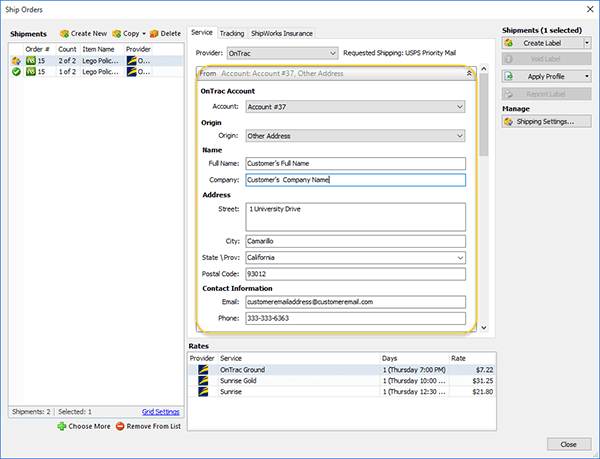The image size is (600, 459).
Task: Click the Phone input field
Action: pos(355,318)
